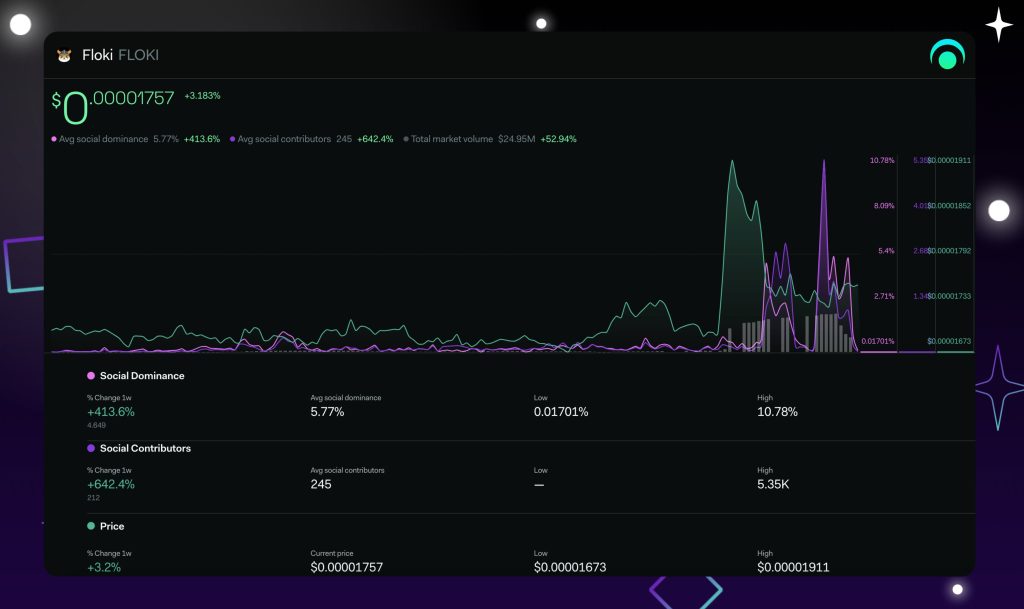Click the 245 avg social contributors table value

321,484
